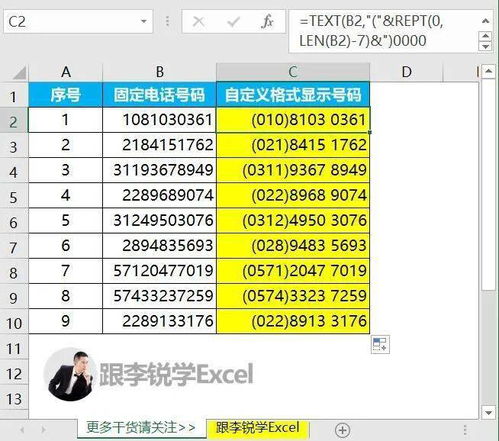This screenshot has height=441, width=499.
Task: Click the Cancel (X) formula bar icon
Action: pyautogui.click(x=199, y=22)
